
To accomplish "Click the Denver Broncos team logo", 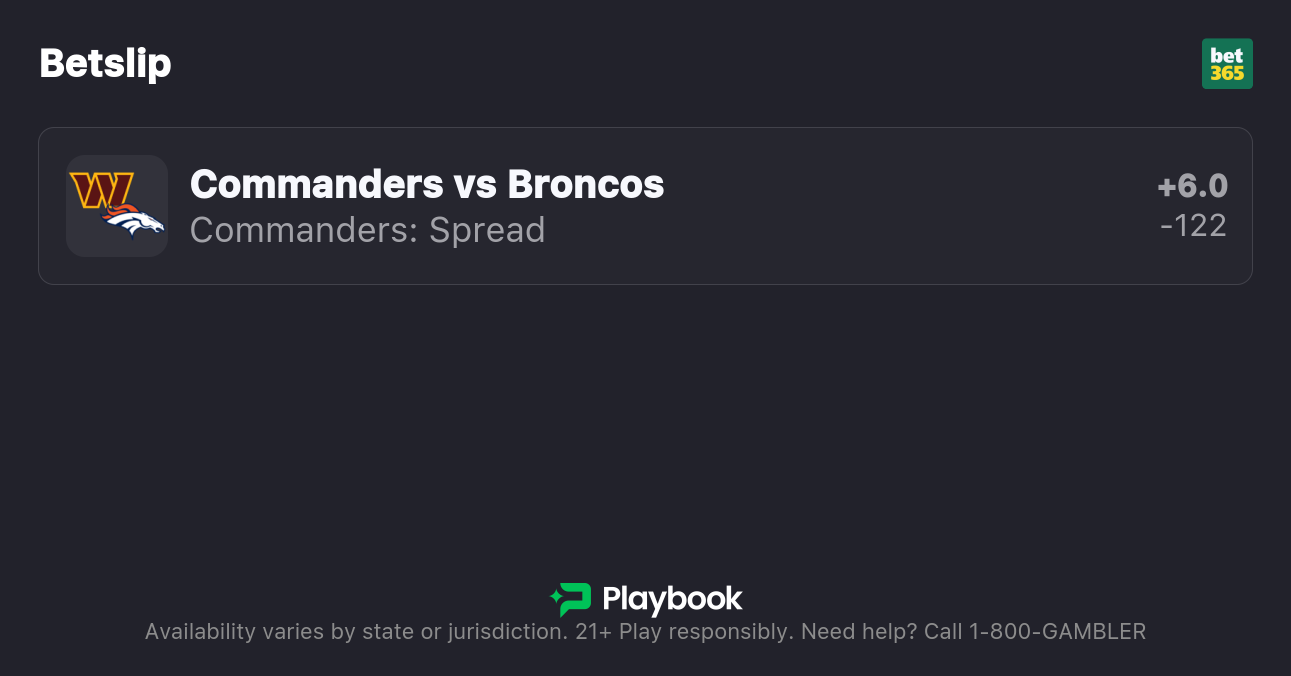I will pyautogui.click(x=134, y=223).
